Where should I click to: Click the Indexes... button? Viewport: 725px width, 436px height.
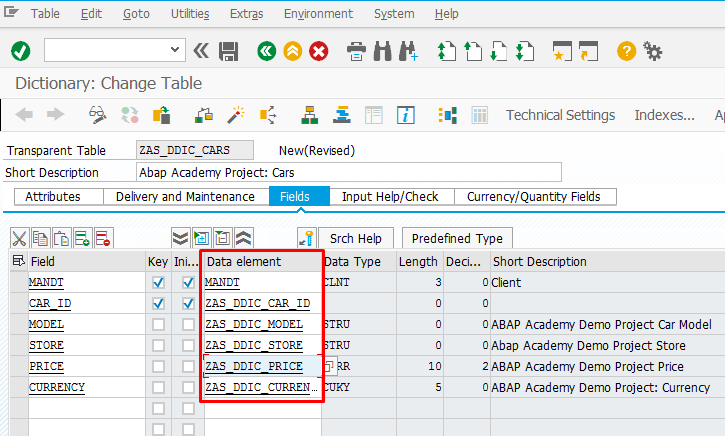tap(664, 115)
